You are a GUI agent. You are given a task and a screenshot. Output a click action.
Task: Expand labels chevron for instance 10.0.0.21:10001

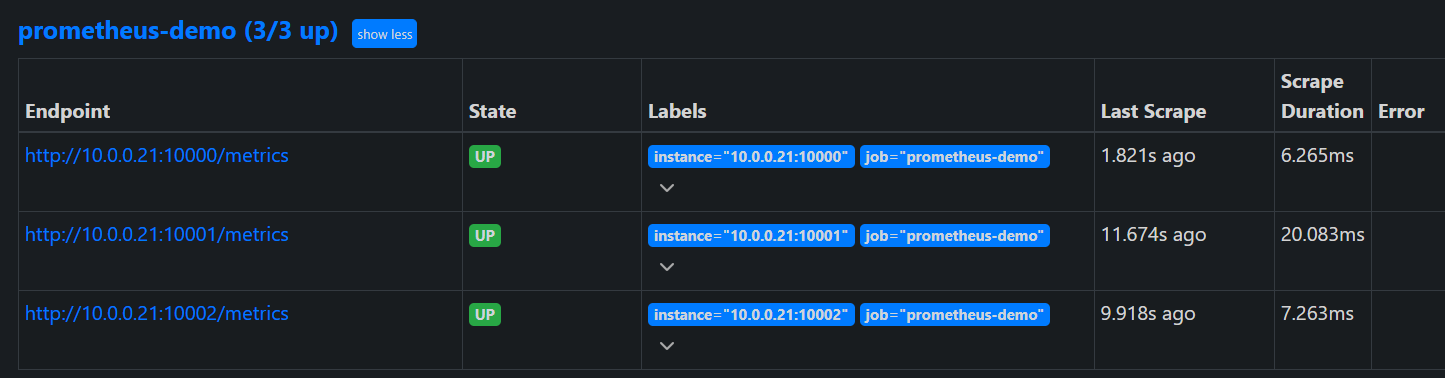pyautogui.click(x=667, y=267)
